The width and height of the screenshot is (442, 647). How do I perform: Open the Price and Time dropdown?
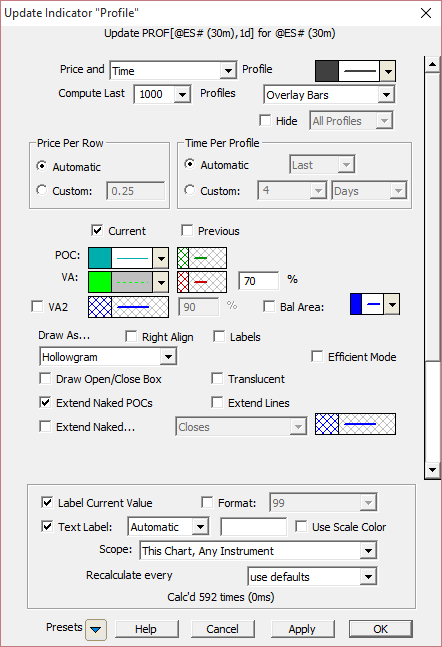(173, 71)
